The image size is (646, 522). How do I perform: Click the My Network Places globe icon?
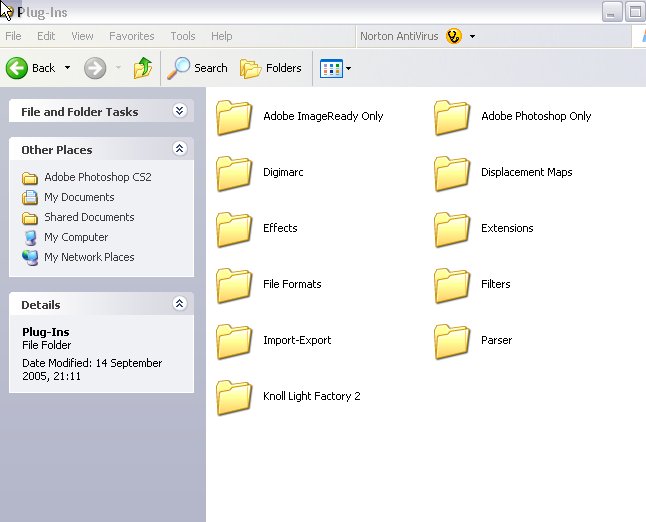[x=30, y=258]
